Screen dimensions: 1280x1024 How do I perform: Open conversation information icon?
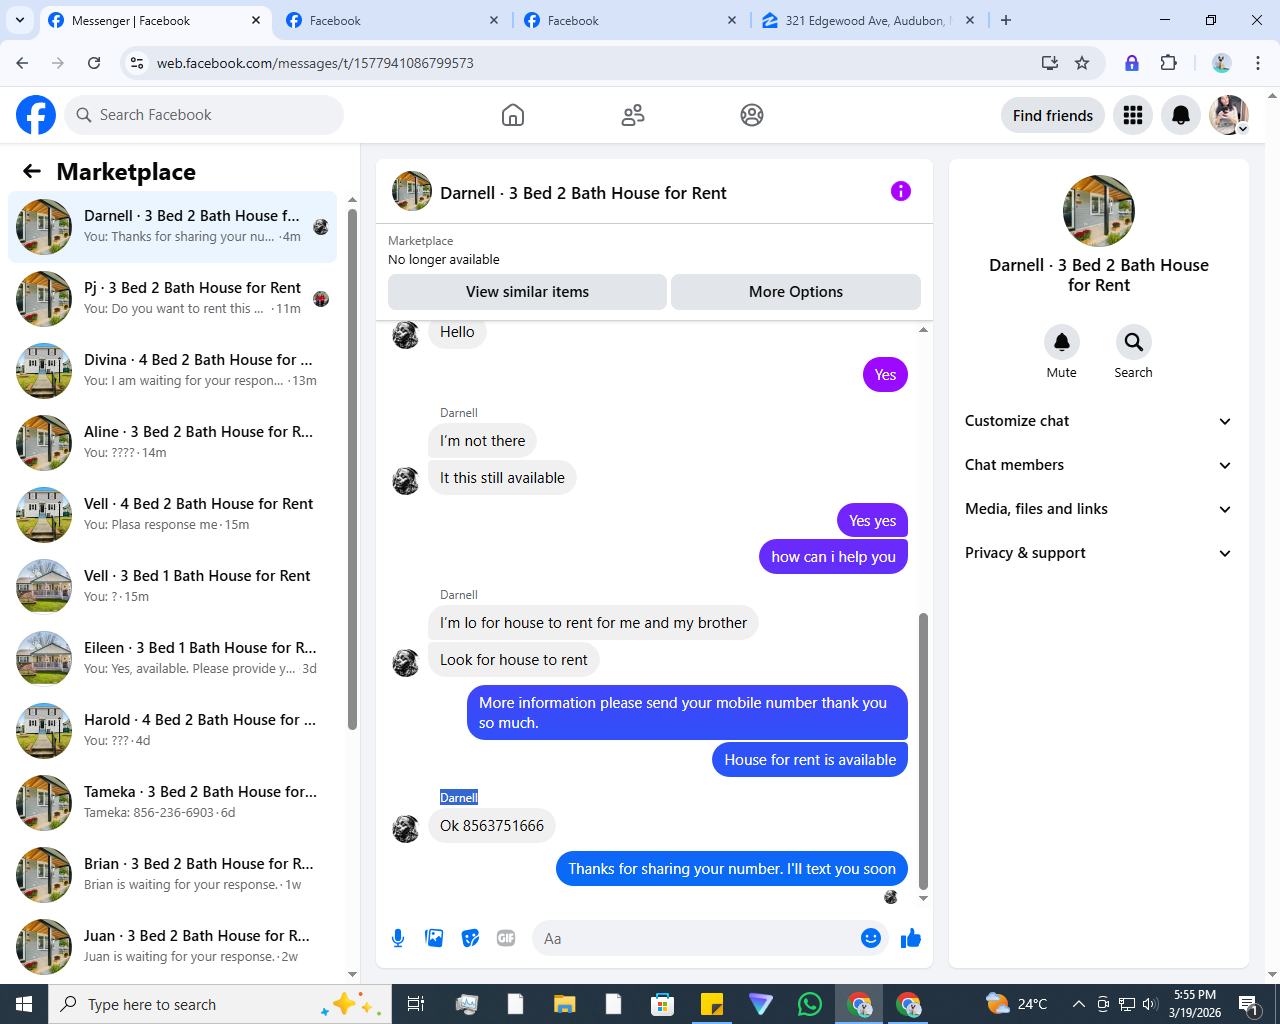coord(901,191)
